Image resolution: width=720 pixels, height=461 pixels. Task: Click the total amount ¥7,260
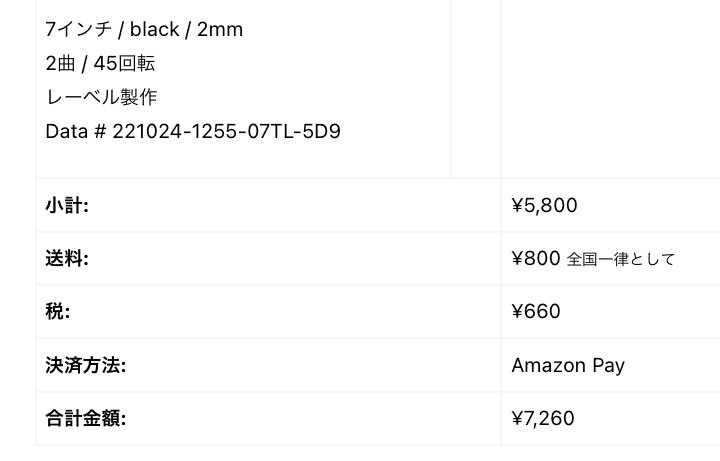pos(543,418)
